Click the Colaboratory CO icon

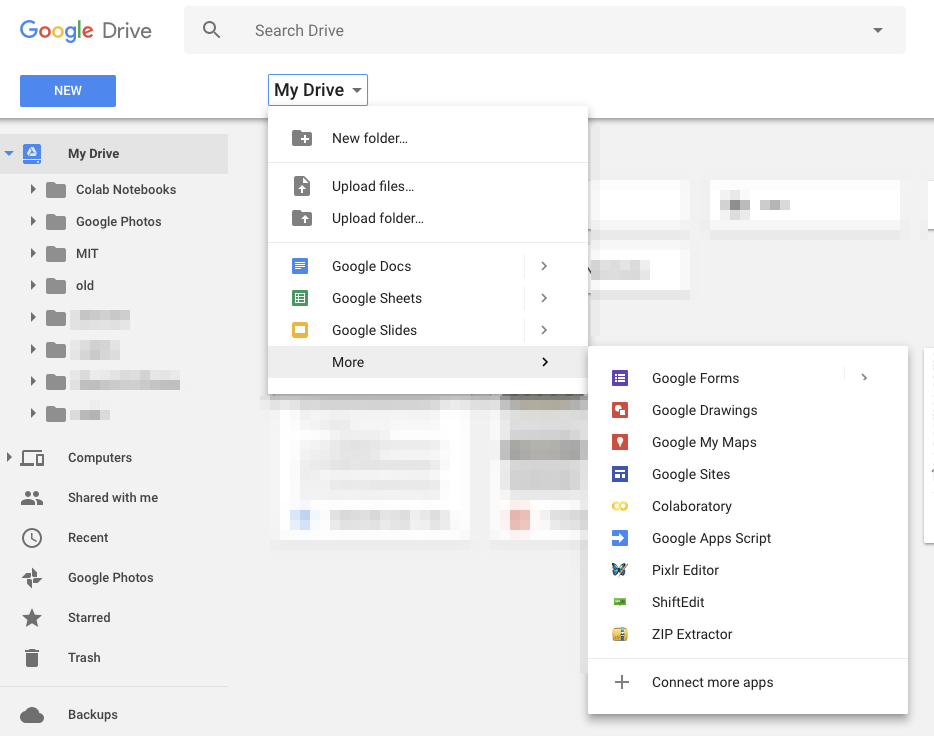coord(620,506)
